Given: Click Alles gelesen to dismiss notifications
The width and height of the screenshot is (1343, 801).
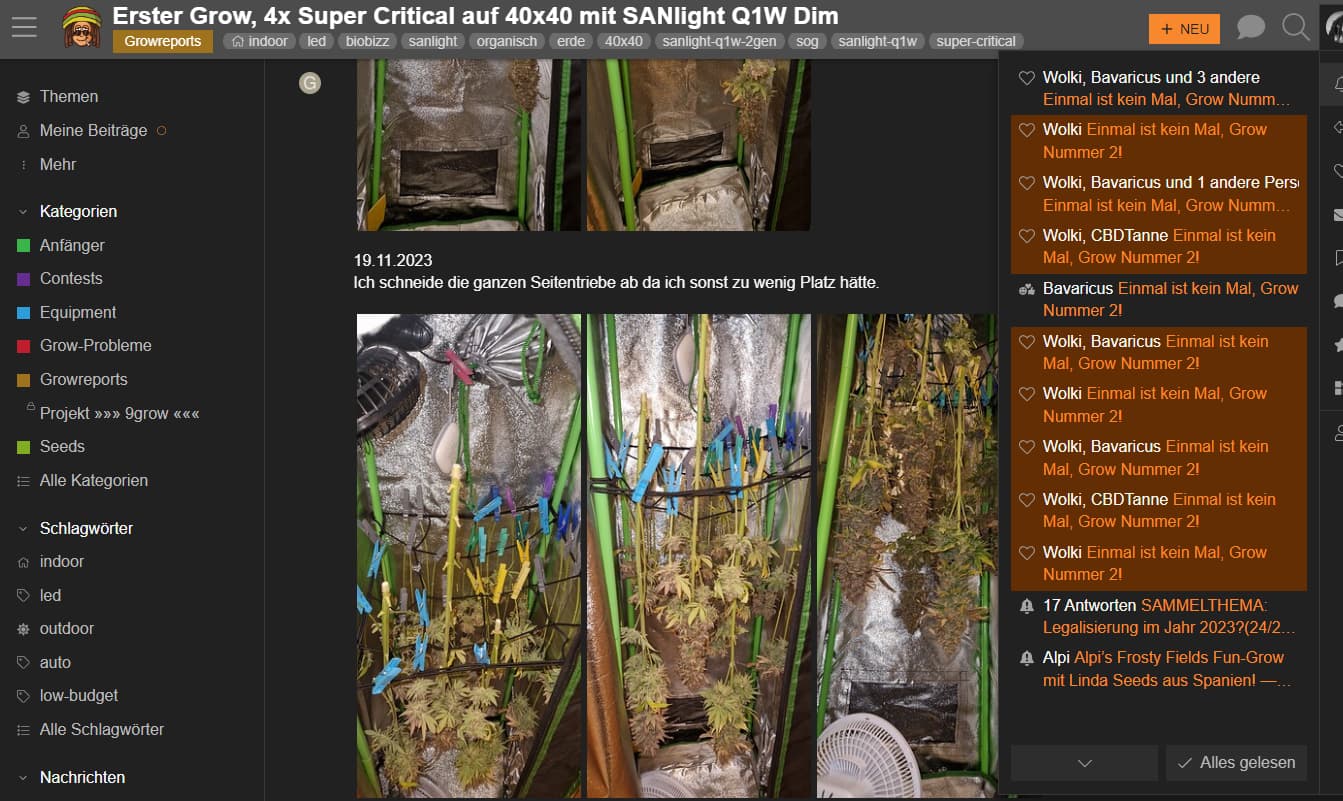Looking at the screenshot, I should (1236, 763).
